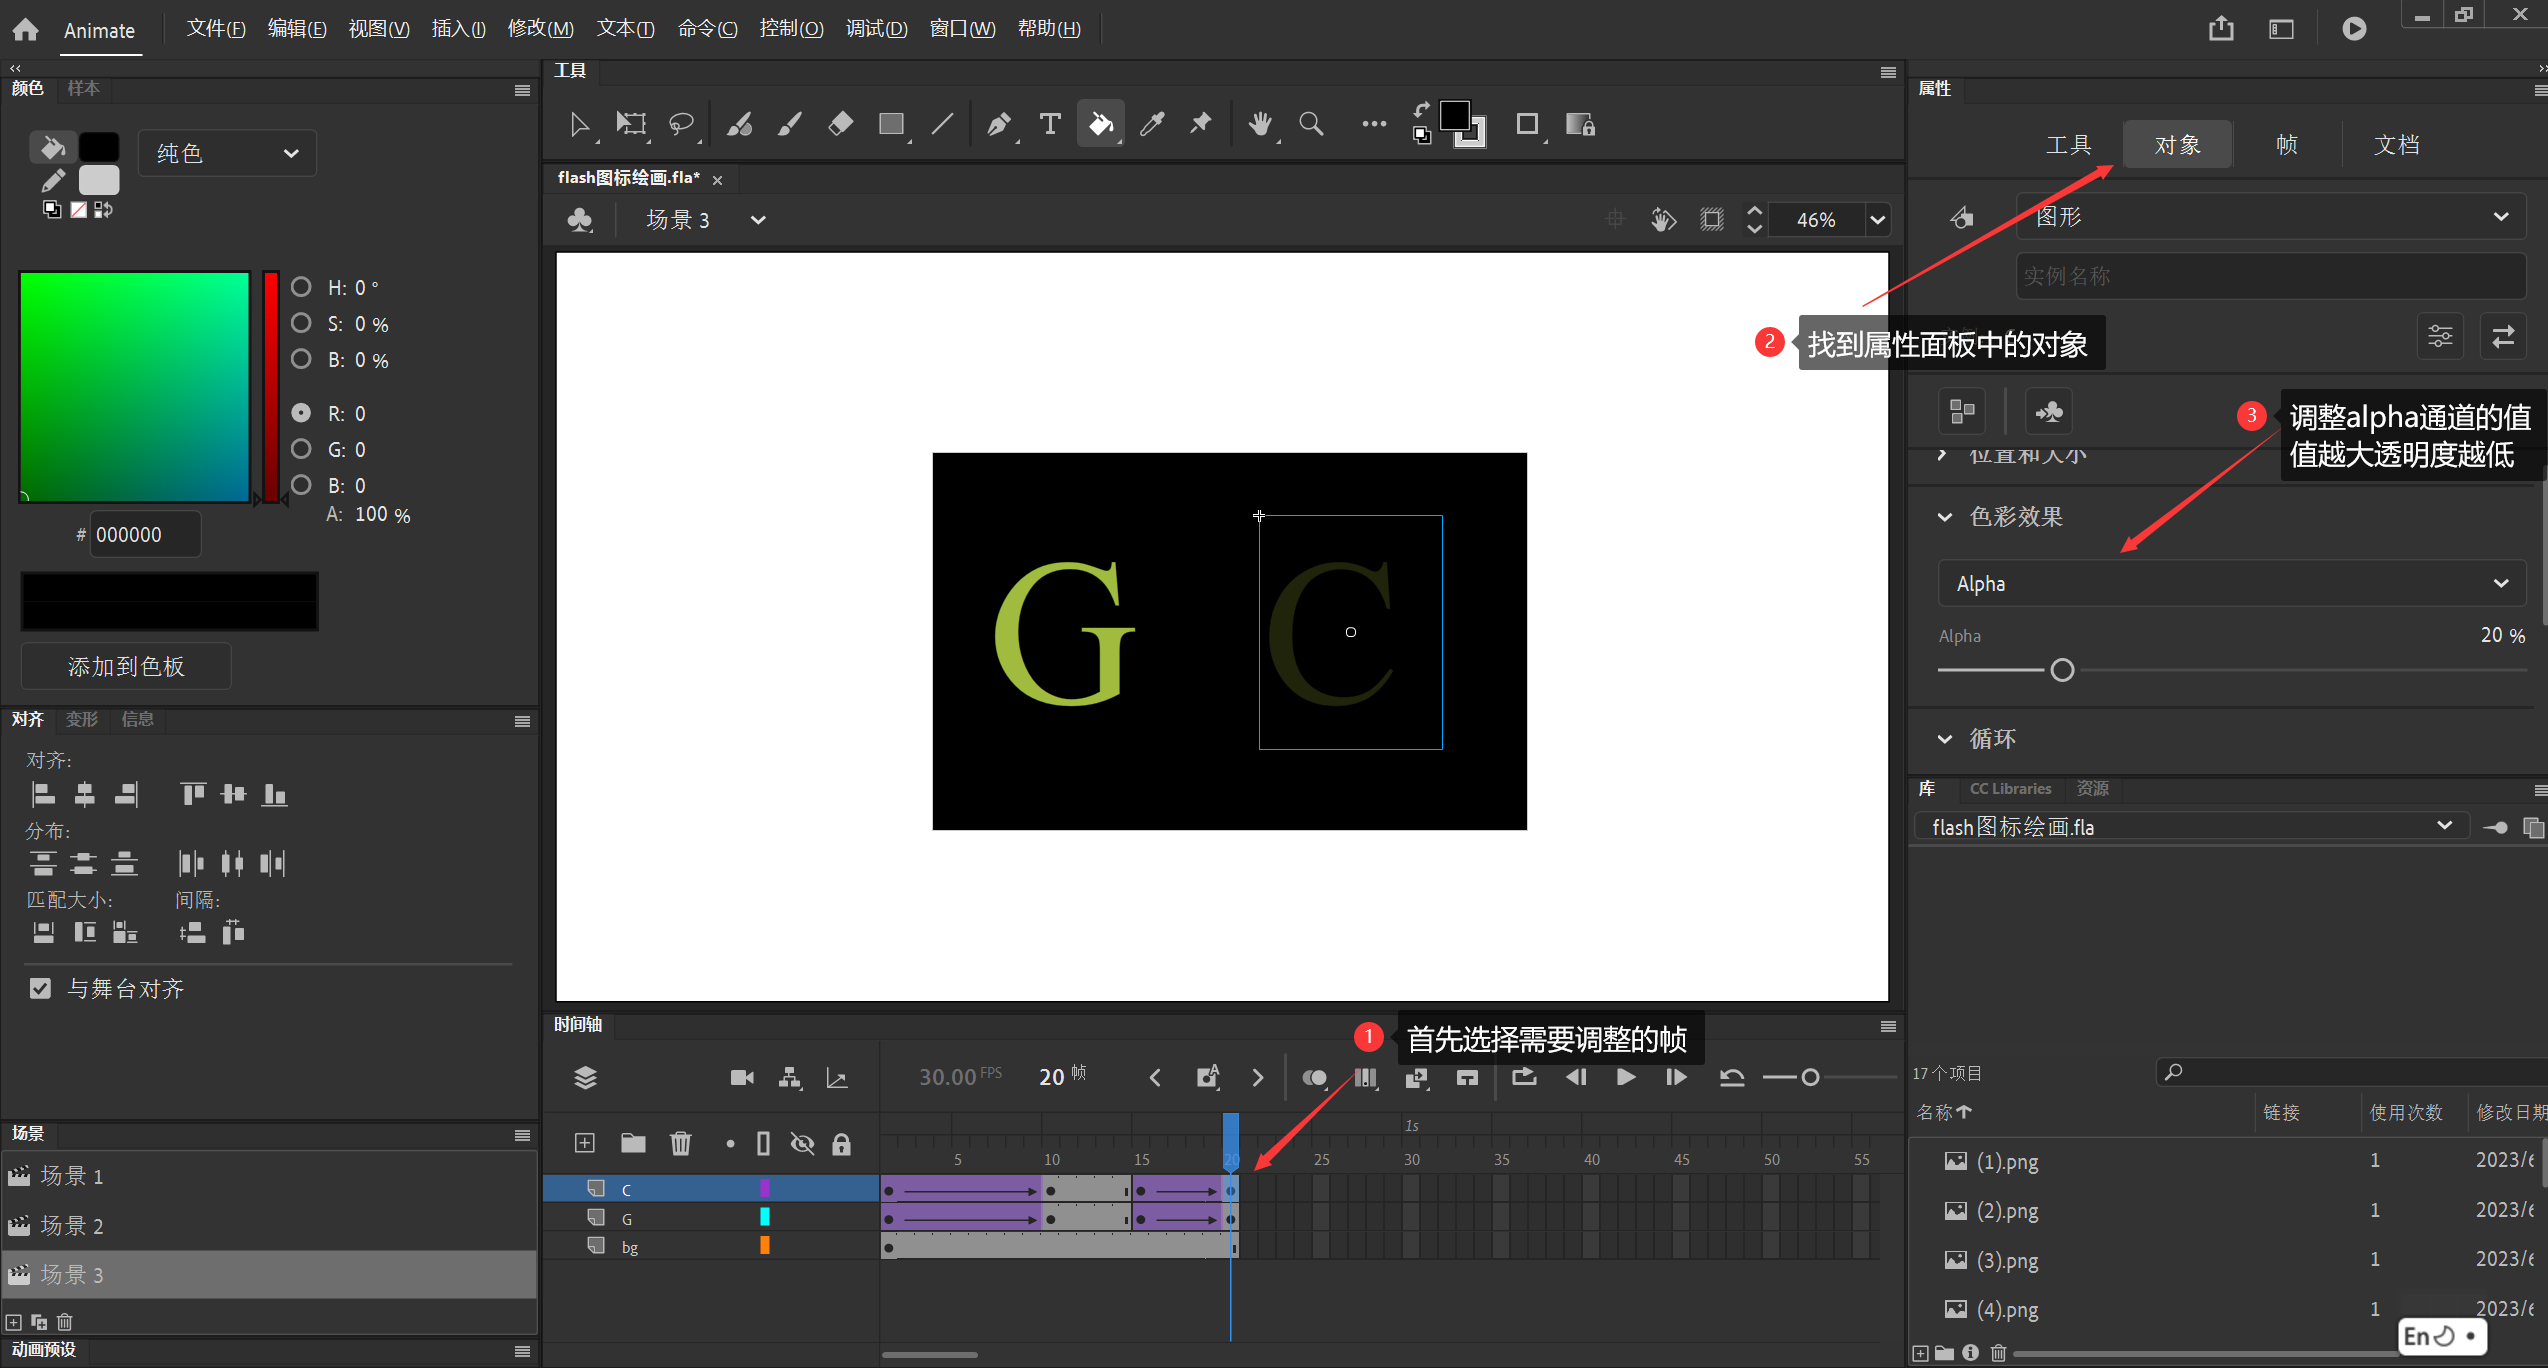
Task: Switch to the 帧 properties tab
Action: (2287, 145)
